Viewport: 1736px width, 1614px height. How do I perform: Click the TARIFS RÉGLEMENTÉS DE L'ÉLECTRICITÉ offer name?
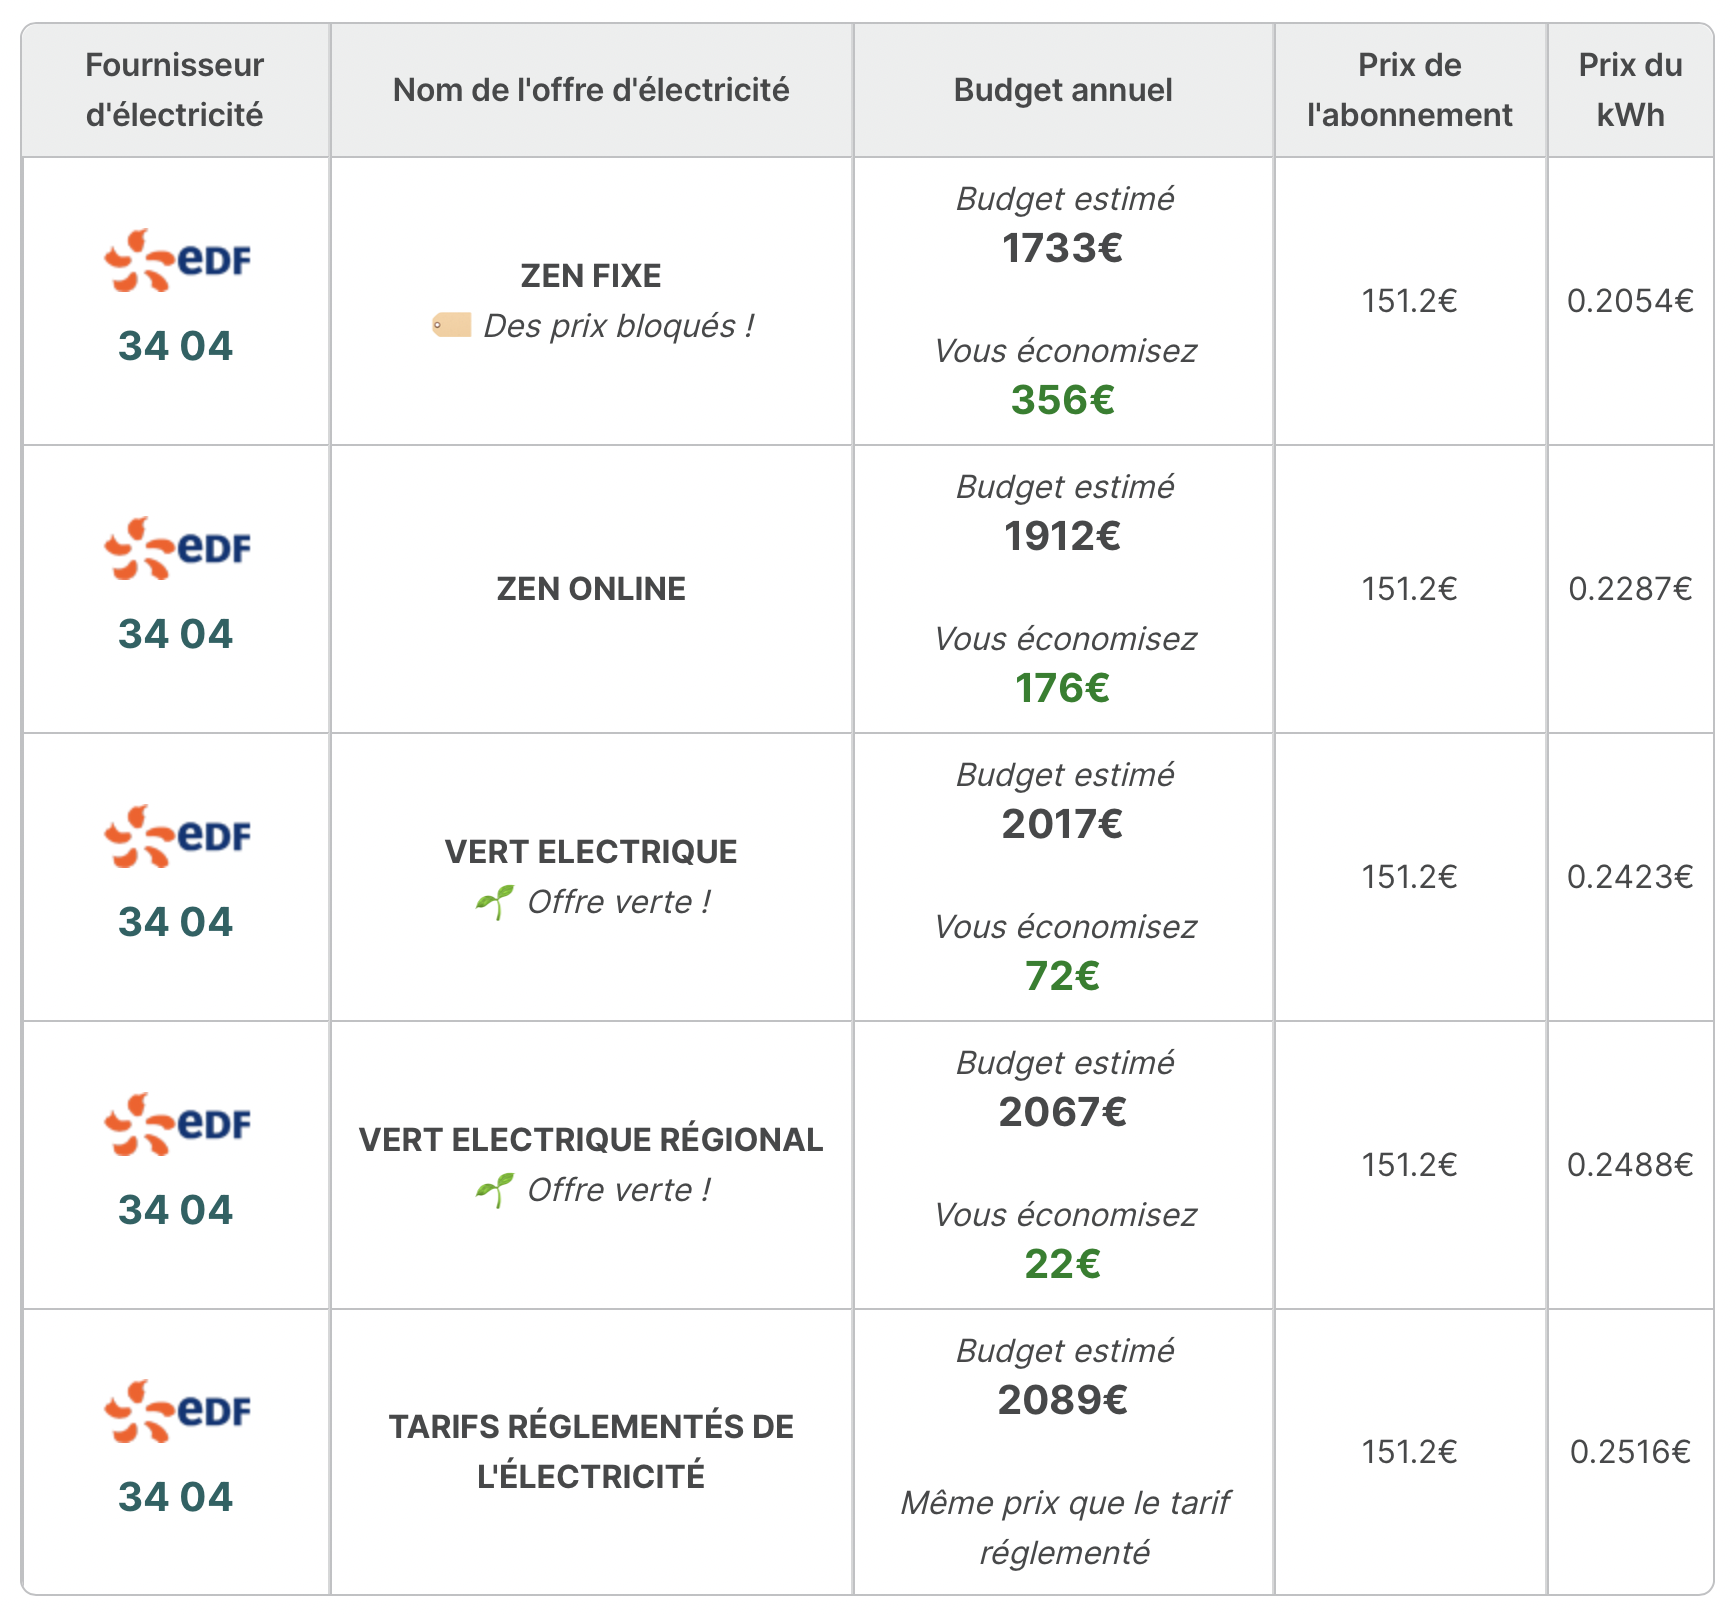coord(591,1452)
